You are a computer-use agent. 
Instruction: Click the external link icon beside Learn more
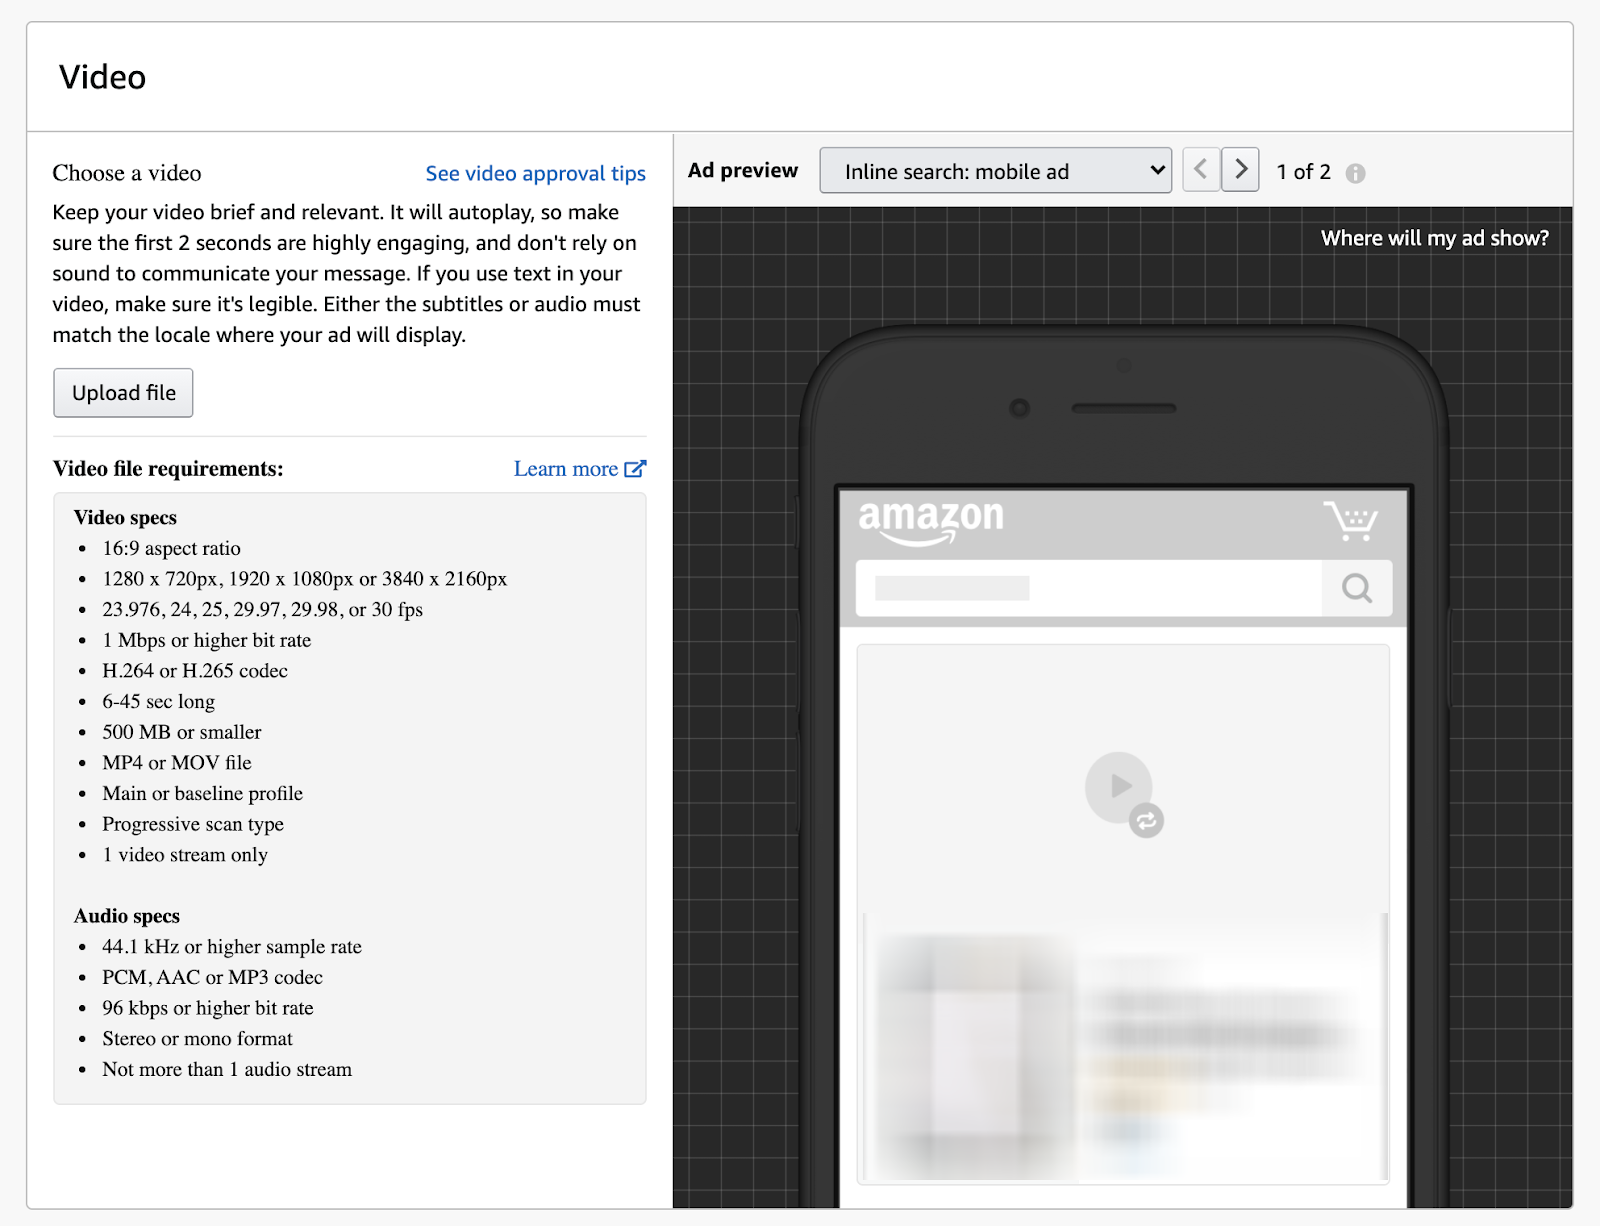[635, 469]
